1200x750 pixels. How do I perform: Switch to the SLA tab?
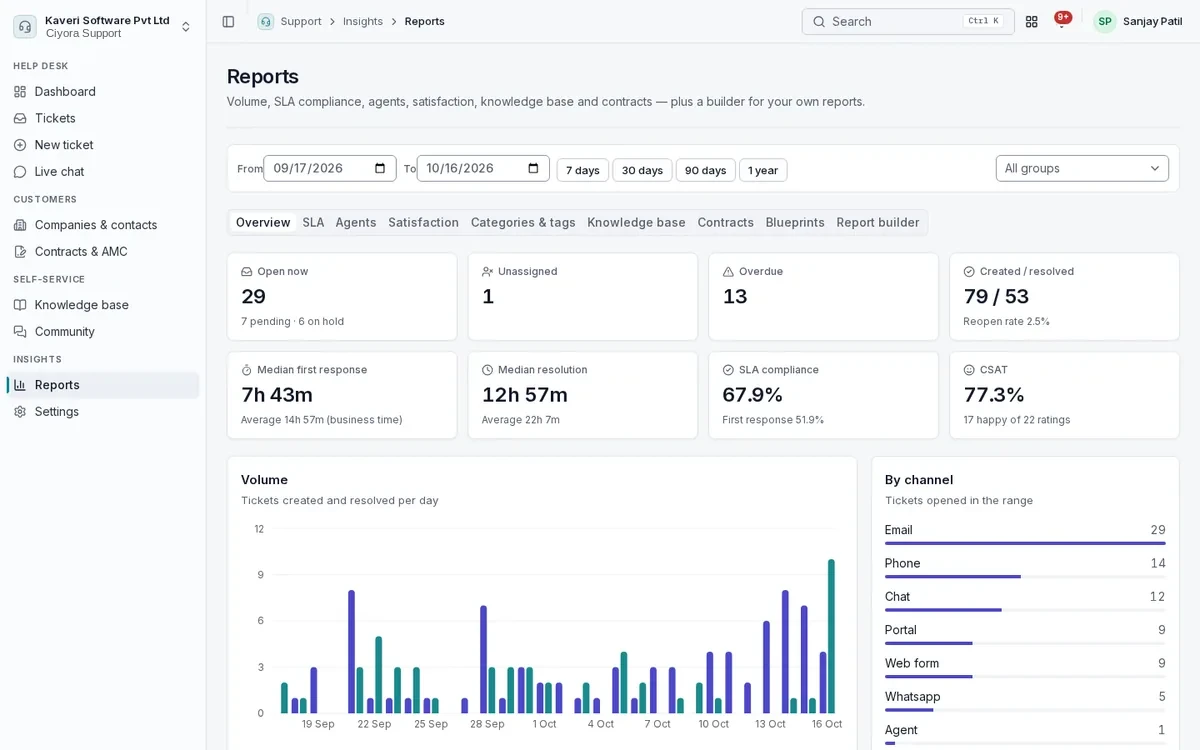coord(313,222)
